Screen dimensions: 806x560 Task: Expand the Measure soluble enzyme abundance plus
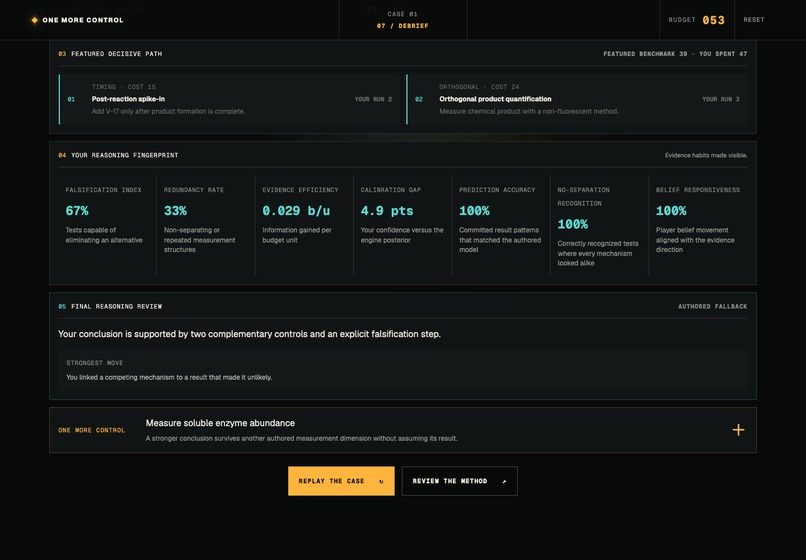738,430
